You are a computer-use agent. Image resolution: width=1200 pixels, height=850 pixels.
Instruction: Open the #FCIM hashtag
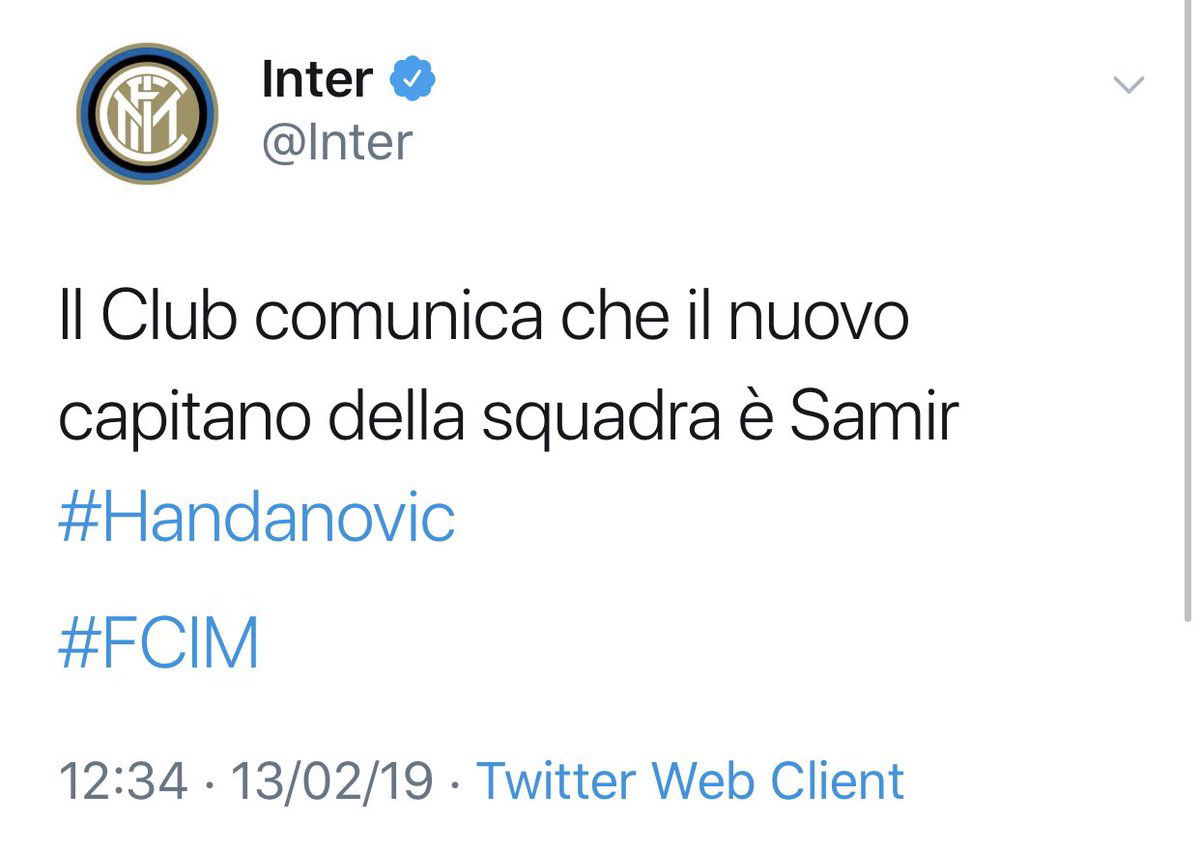point(160,643)
